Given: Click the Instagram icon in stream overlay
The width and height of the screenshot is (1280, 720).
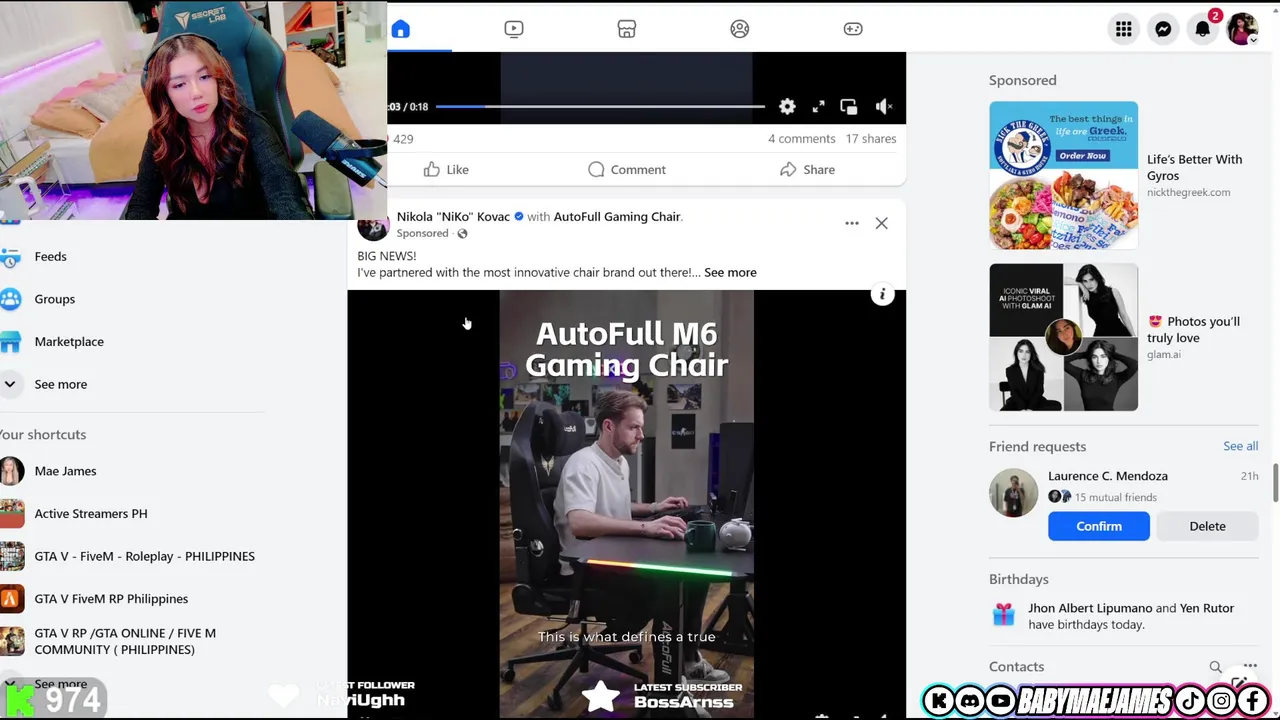Looking at the screenshot, I should [1221, 701].
